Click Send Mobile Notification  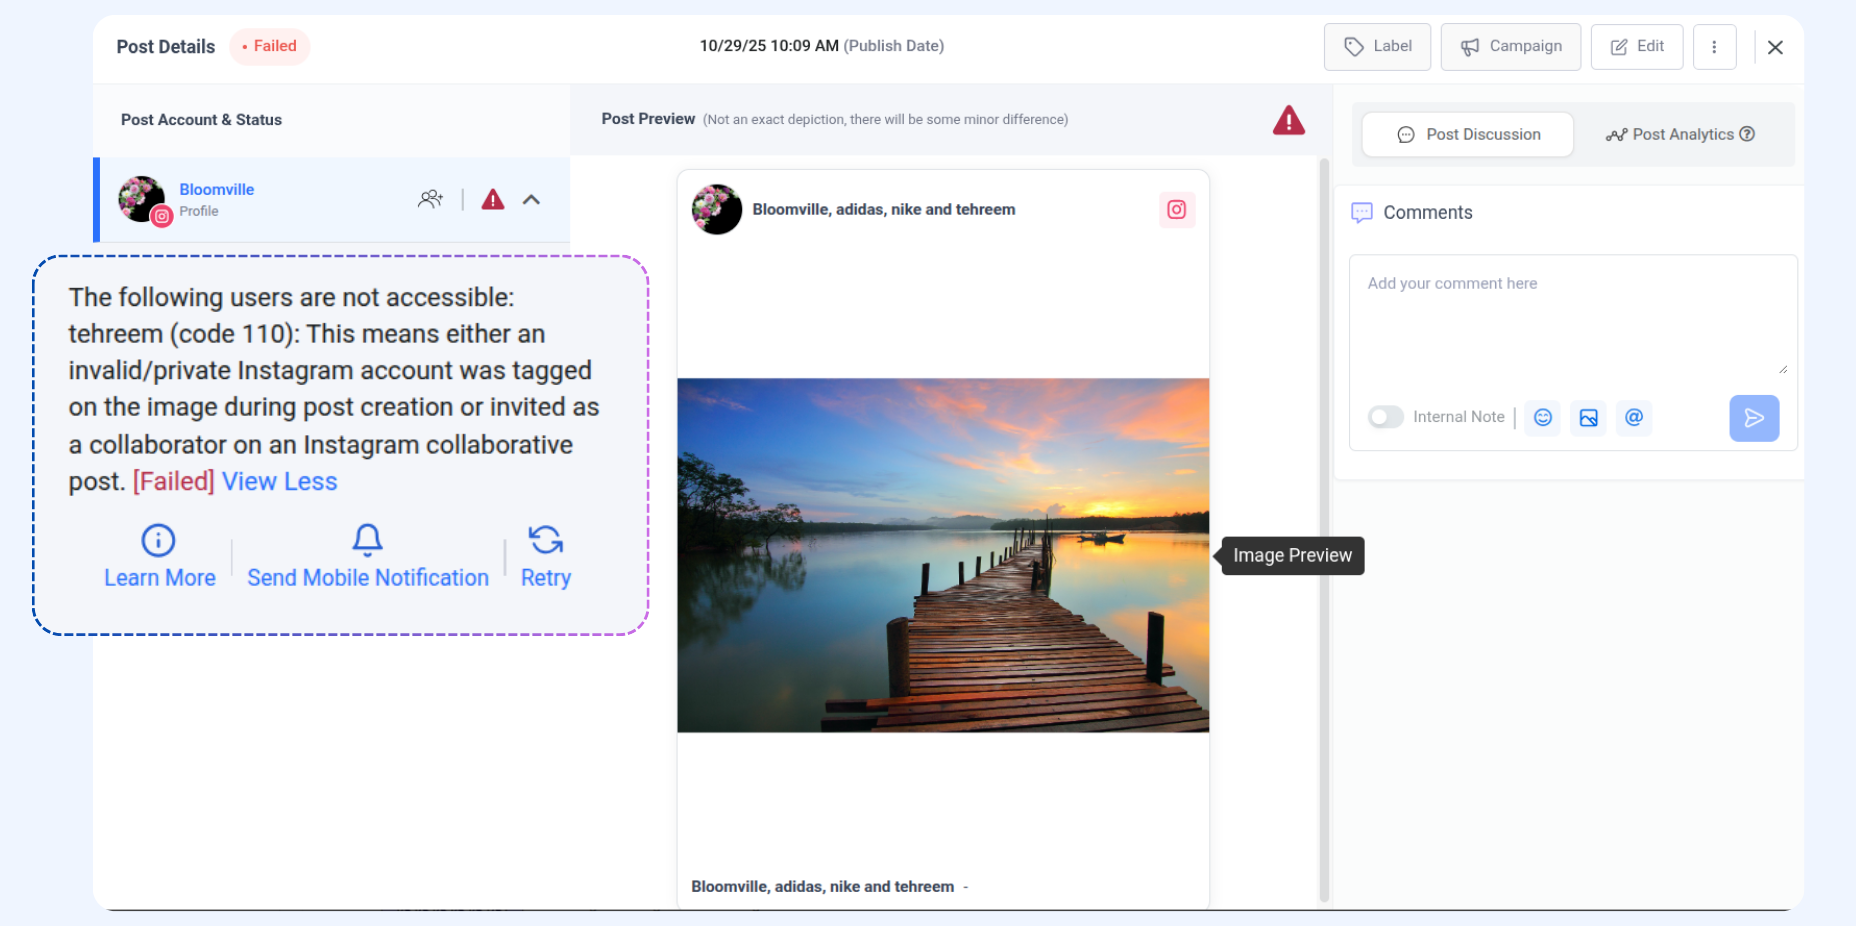pos(368,578)
